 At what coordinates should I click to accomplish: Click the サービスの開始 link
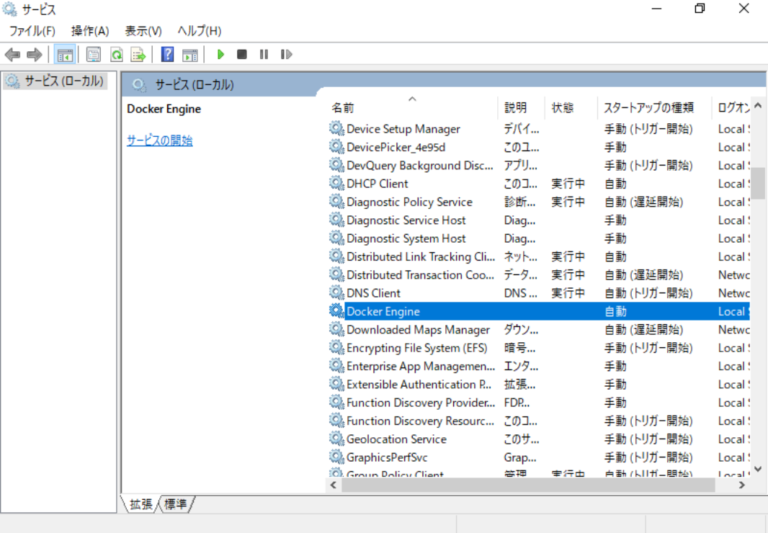pos(160,141)
